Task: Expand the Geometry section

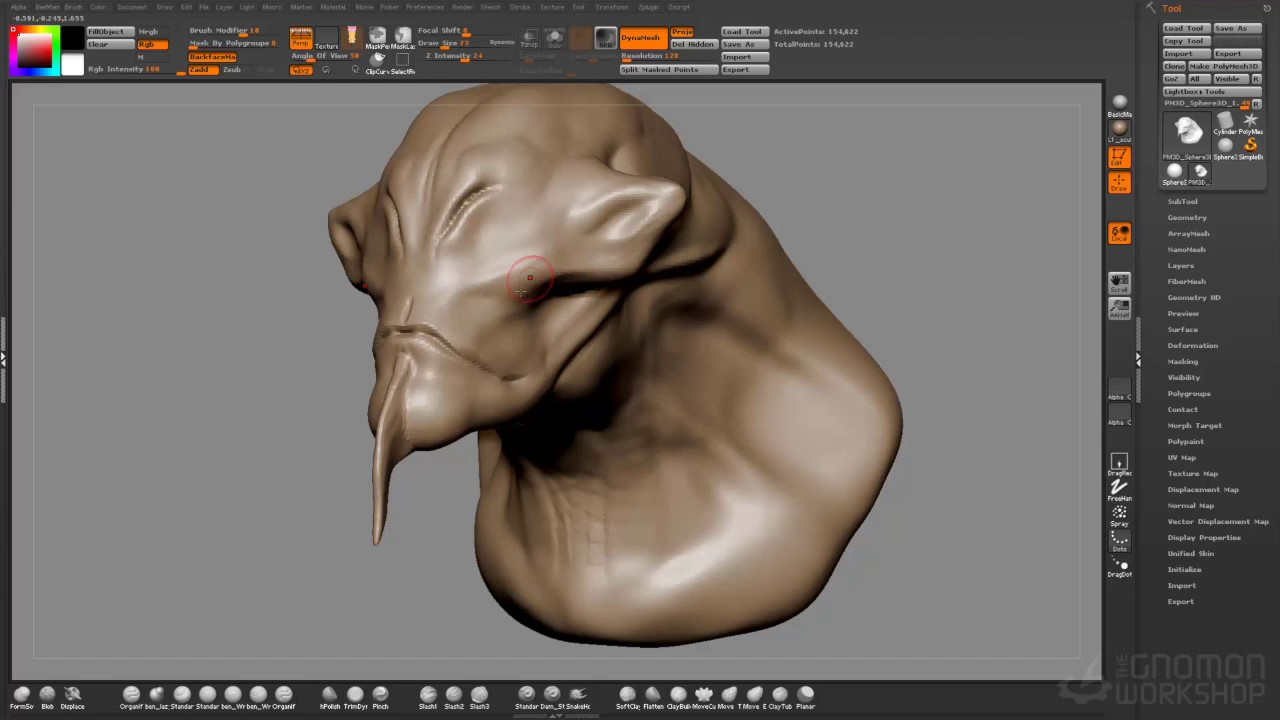Action: click(1187, 217)
